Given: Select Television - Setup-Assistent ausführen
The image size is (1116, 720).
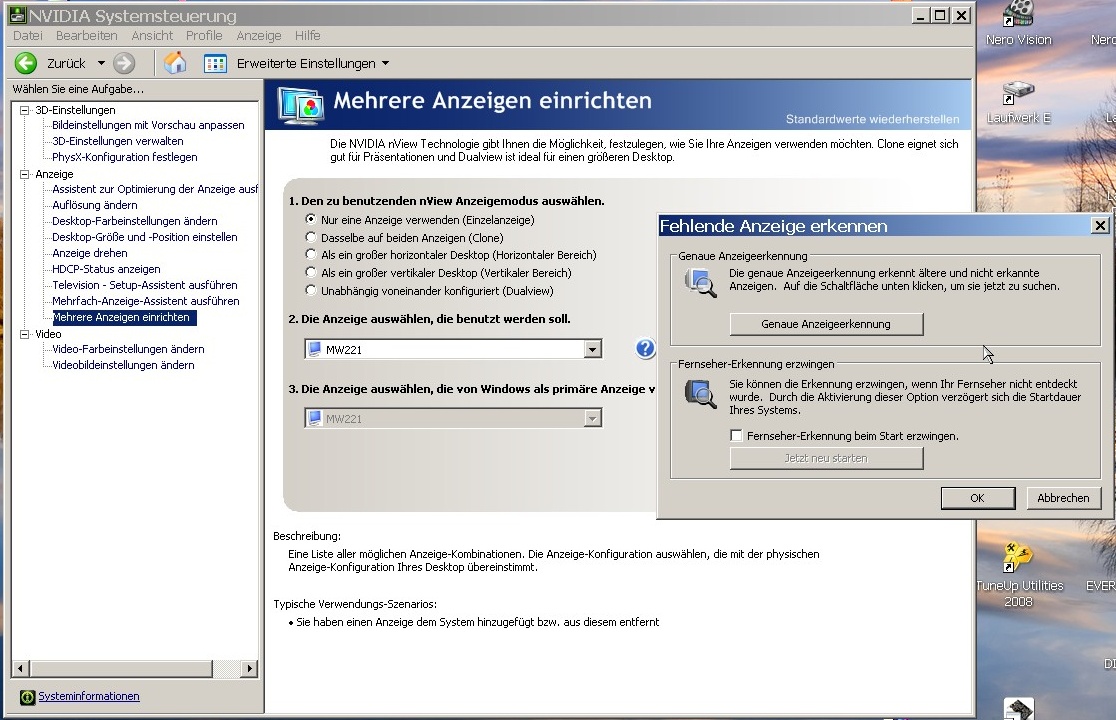Looking at the screenshot, I should tap(144, 285).
